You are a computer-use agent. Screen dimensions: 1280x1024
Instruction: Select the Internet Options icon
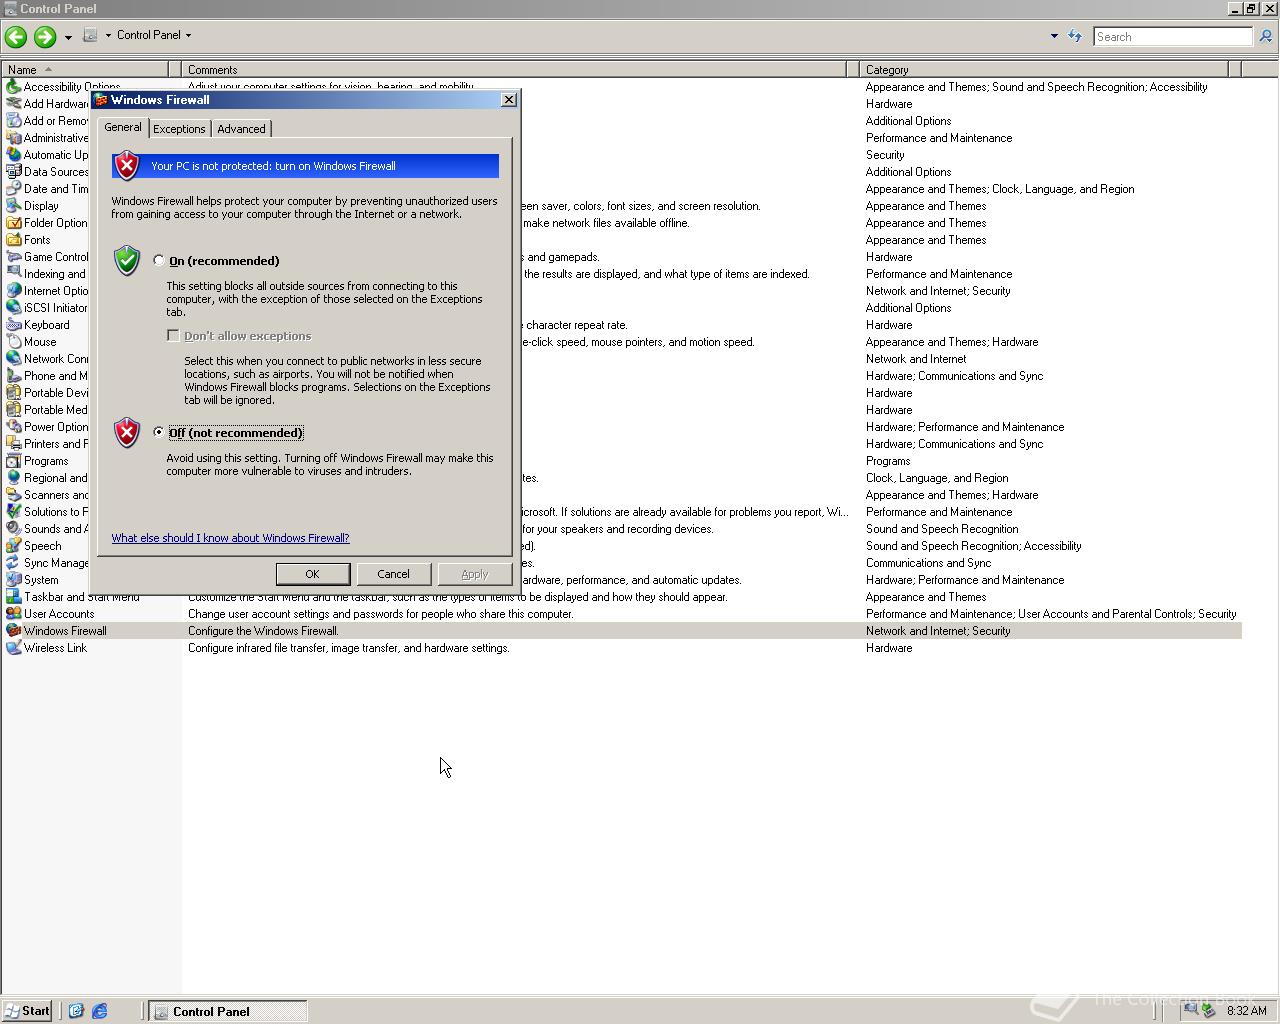14,291
